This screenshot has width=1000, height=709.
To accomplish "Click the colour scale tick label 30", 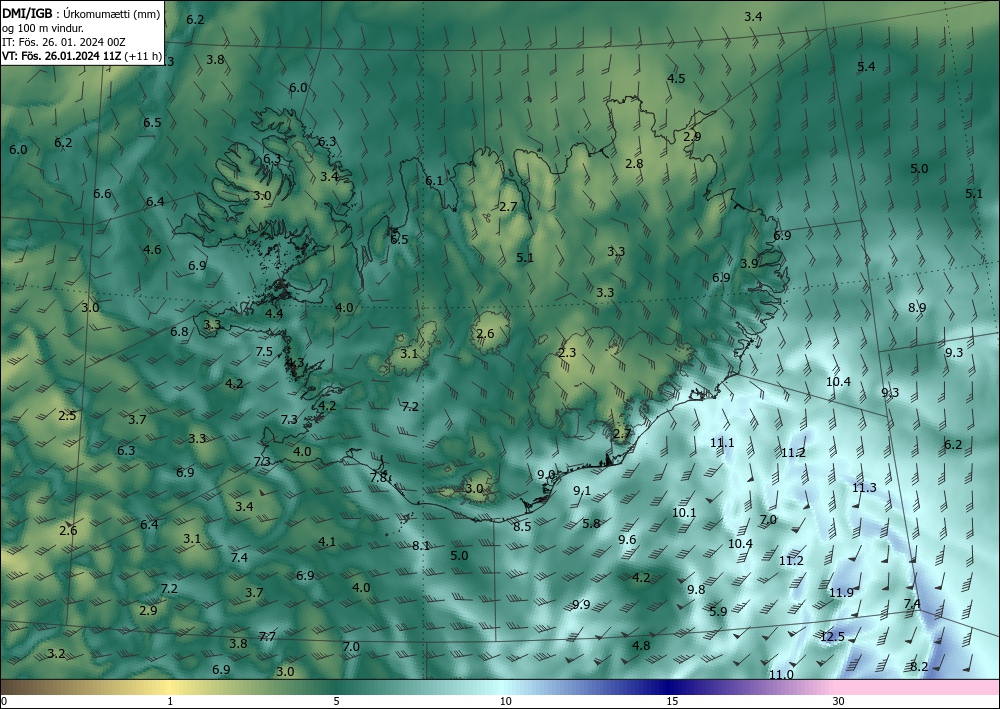I will tap(838, 701).
